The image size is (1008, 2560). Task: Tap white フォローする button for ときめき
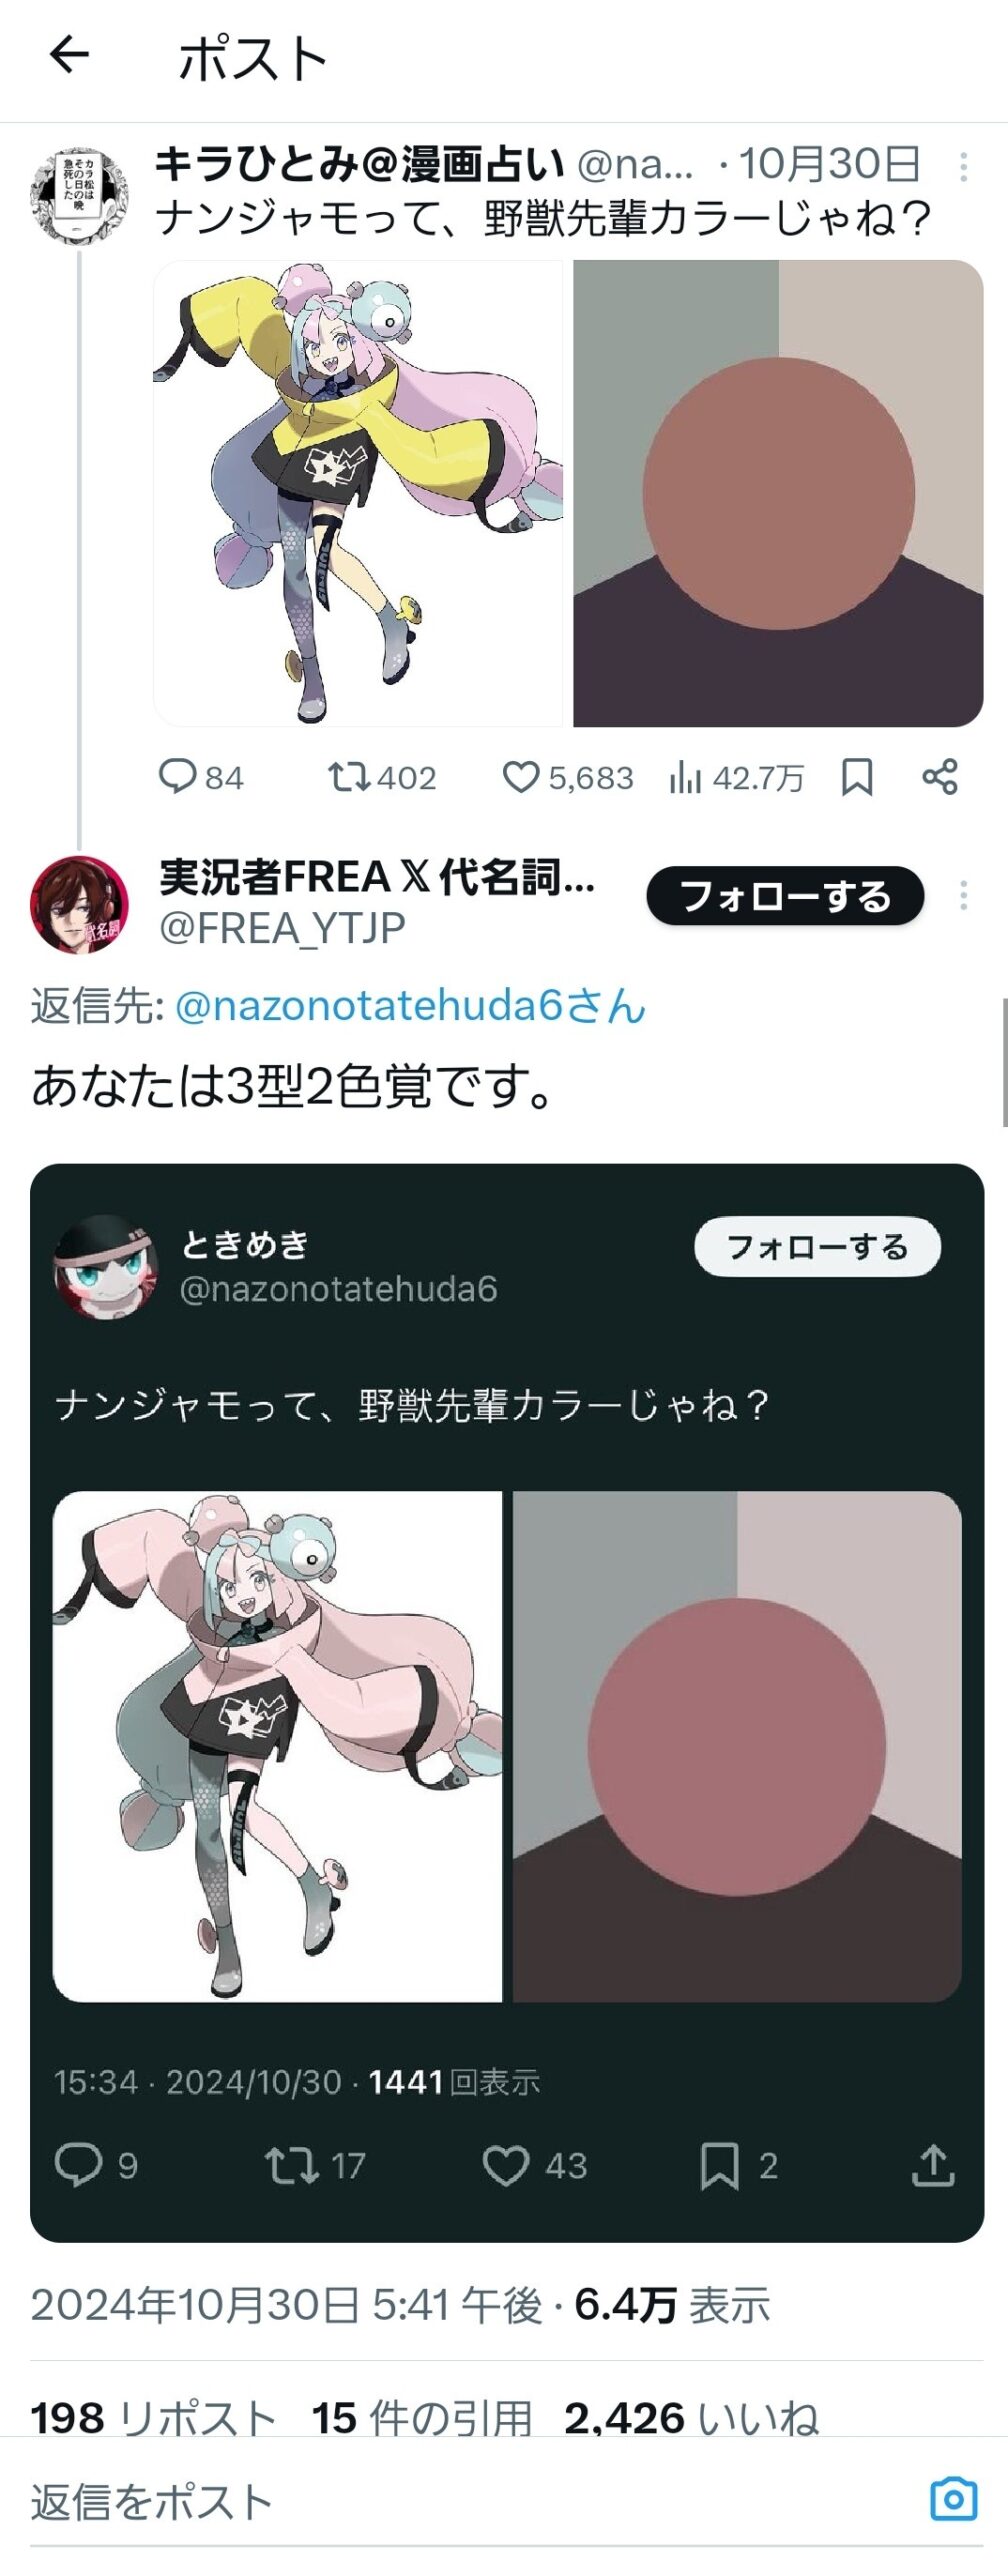pyautogui.click(x=817, y=1247)
